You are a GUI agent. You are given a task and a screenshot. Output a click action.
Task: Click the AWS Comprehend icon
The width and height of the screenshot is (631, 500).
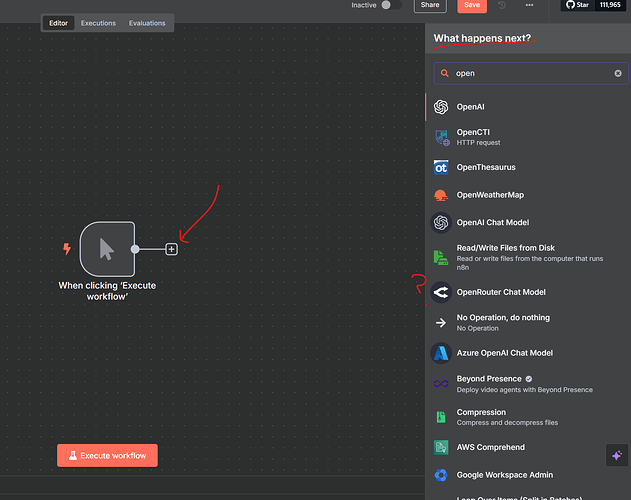point(441,447)
